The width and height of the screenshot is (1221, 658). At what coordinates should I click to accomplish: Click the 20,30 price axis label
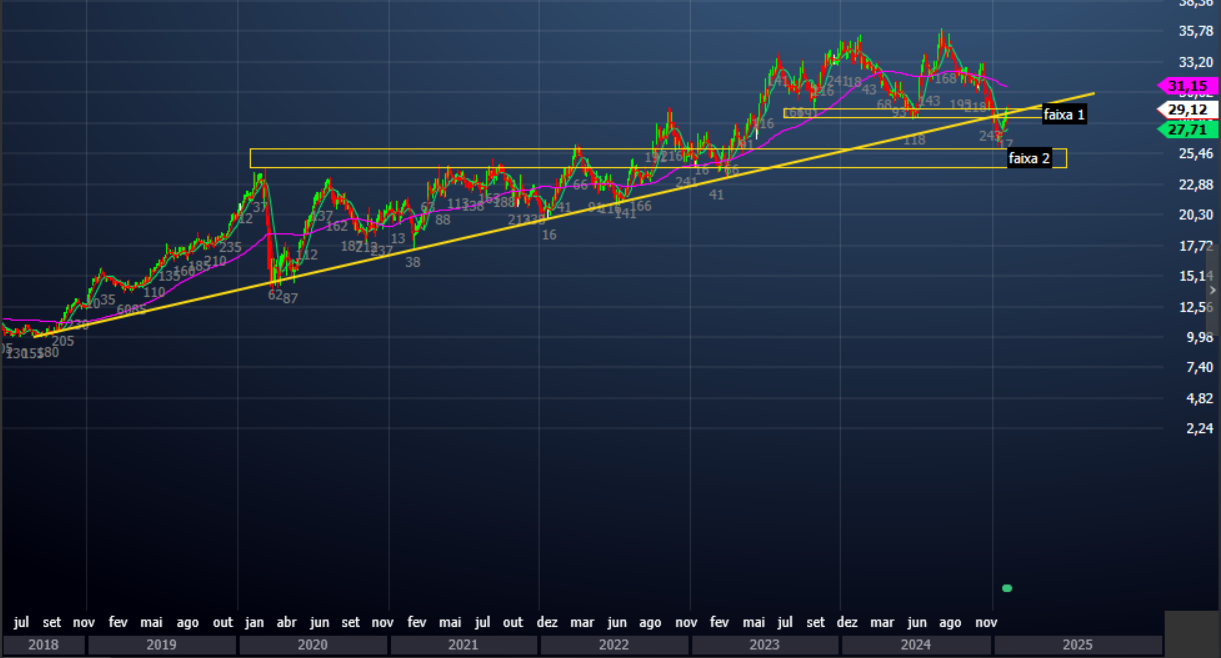pos(1196,215)
